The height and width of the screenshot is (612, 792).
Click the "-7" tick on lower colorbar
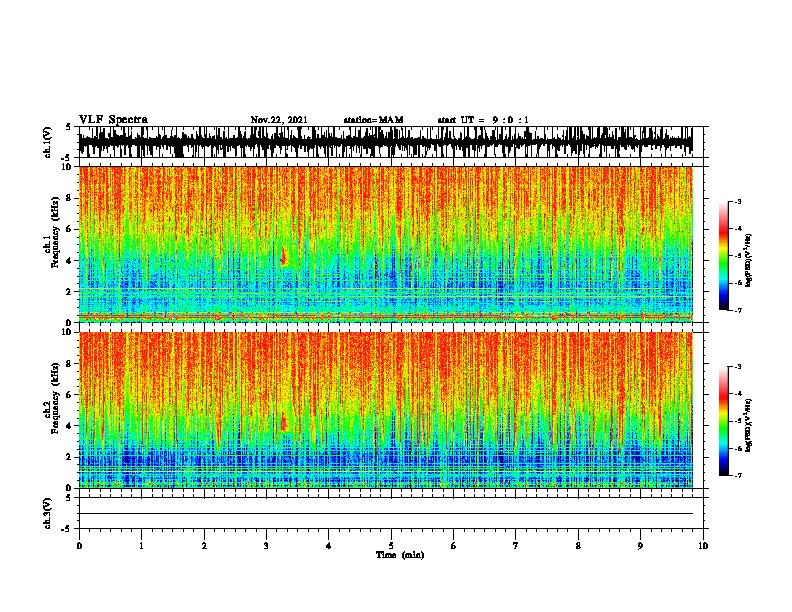tap(738, 475)
